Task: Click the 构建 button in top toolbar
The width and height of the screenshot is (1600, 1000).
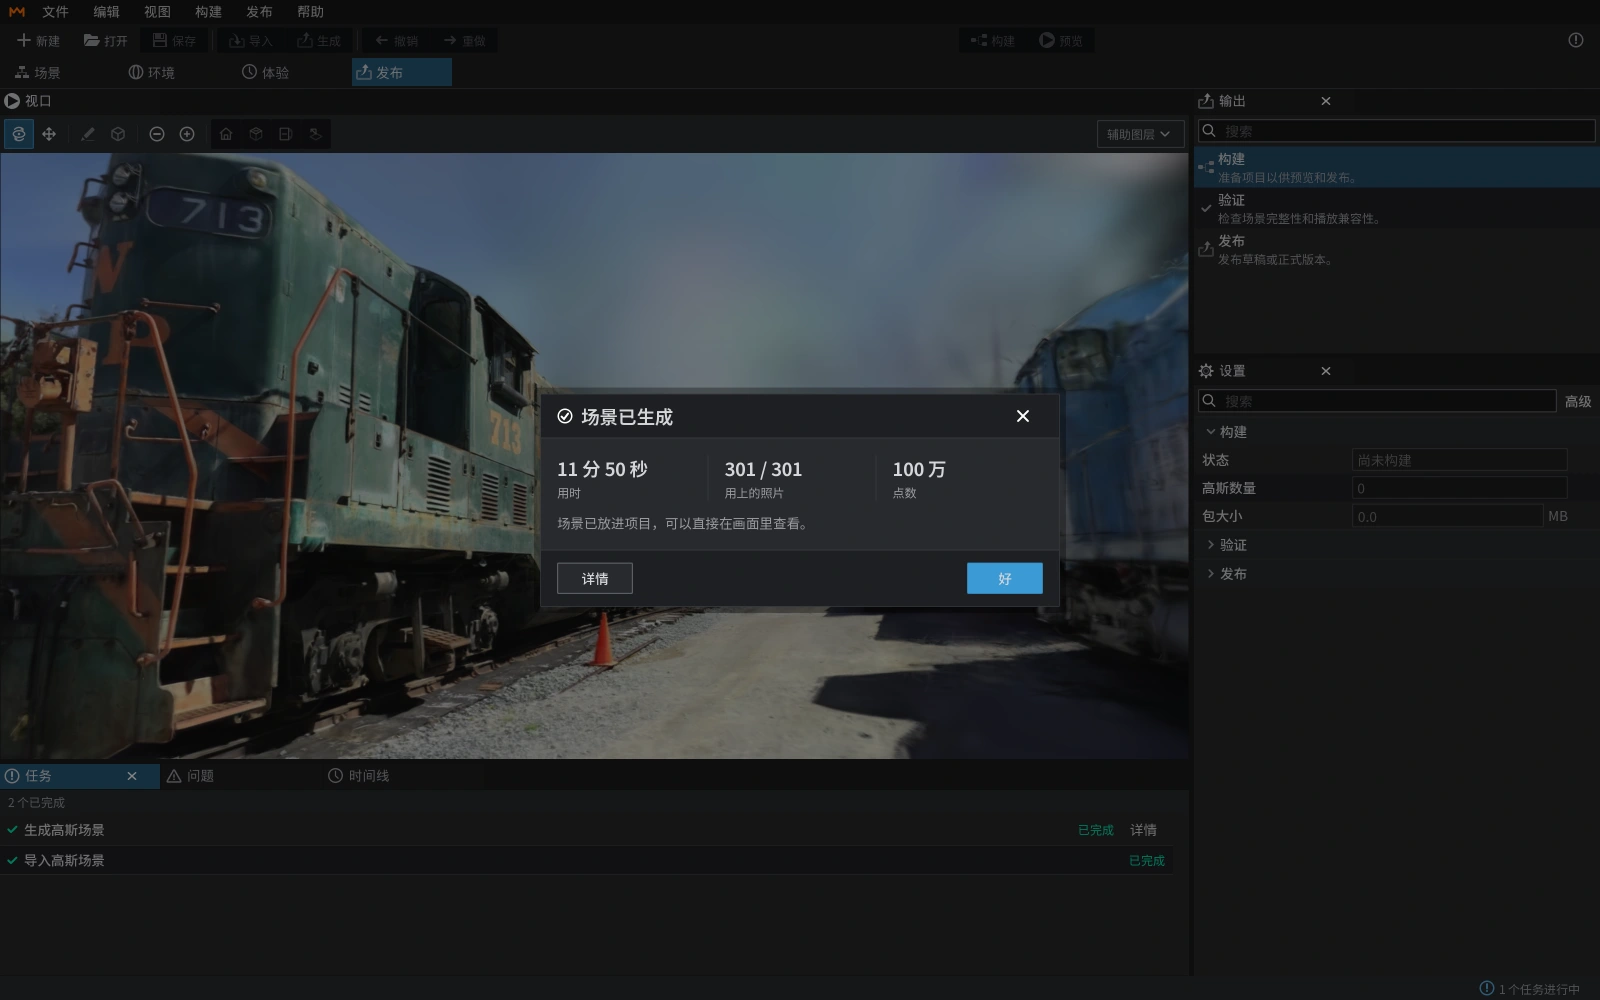Action: coord(993,41)
